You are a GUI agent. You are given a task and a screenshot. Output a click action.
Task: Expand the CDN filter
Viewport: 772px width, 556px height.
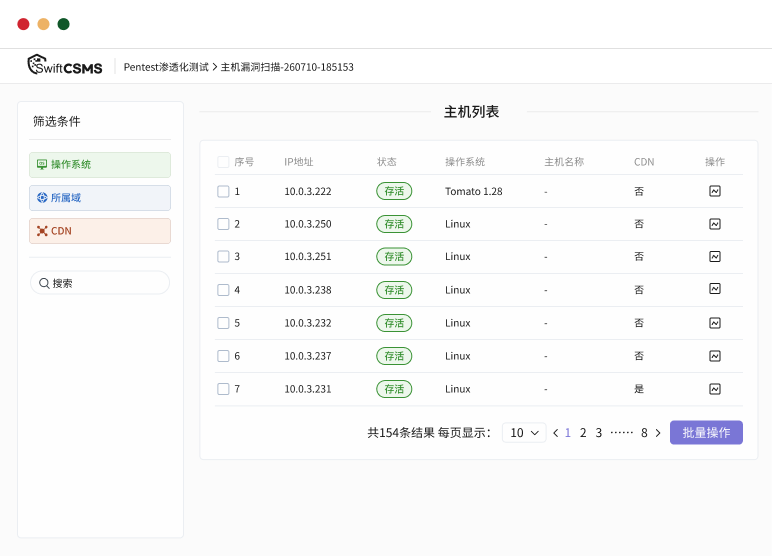pos(100,231)
